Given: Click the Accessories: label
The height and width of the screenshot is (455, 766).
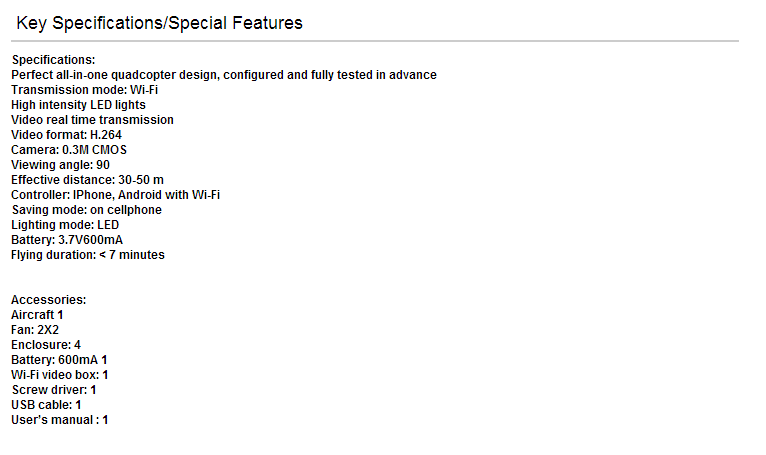Looking at the screenshot, I should point(48,300).
